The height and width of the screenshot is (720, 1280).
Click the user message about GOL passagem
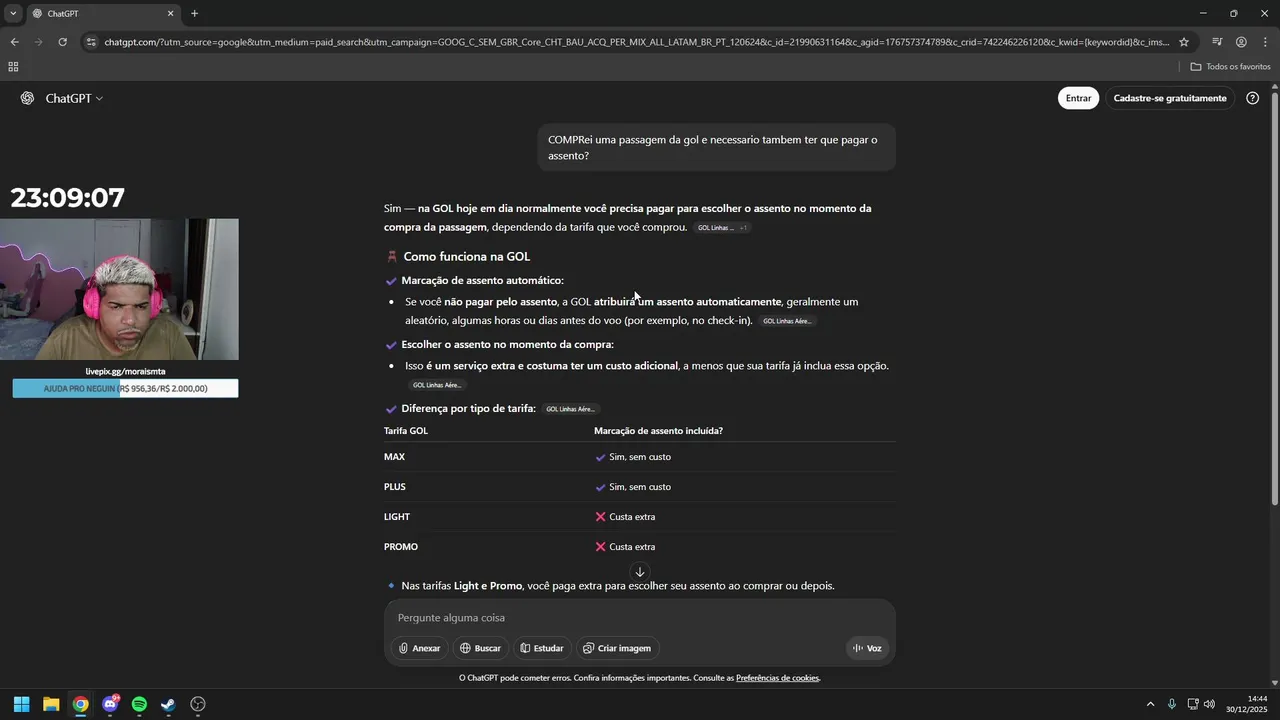pos(716,148)
